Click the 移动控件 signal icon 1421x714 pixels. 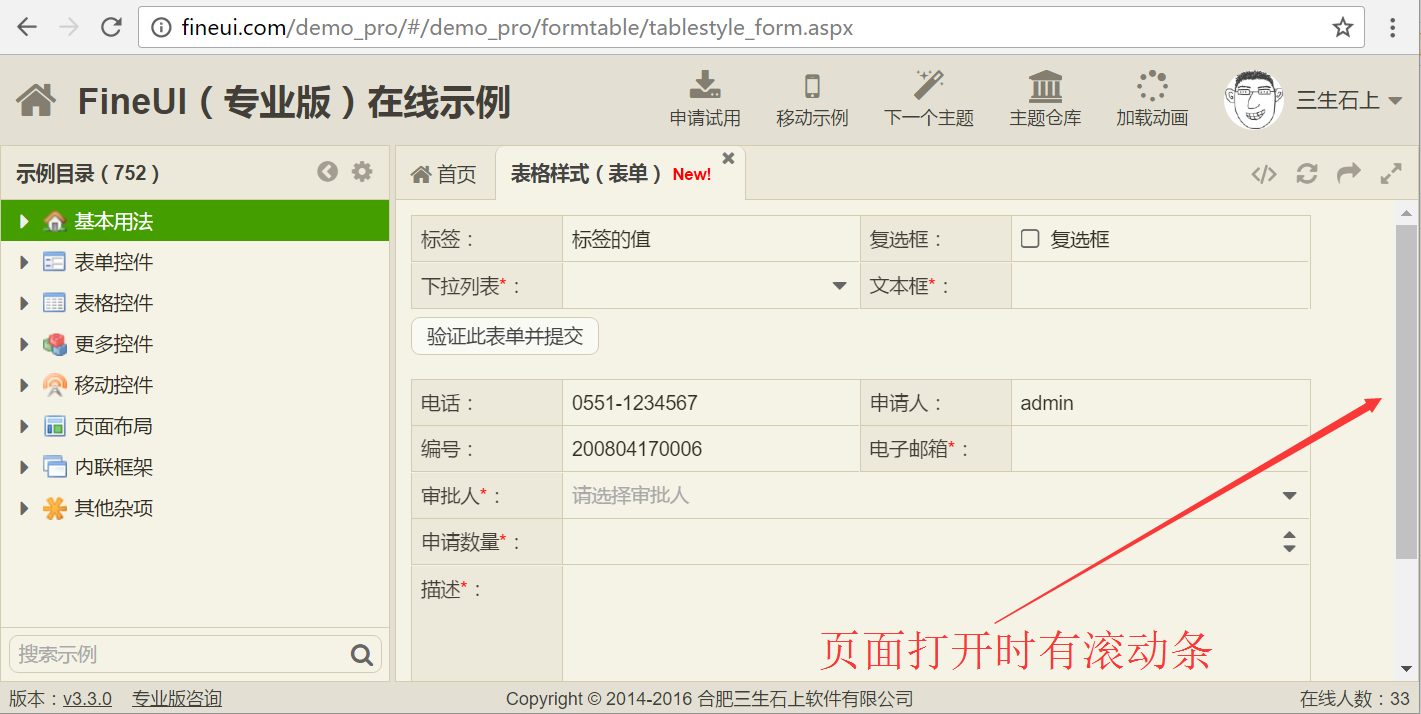point(55,385)
